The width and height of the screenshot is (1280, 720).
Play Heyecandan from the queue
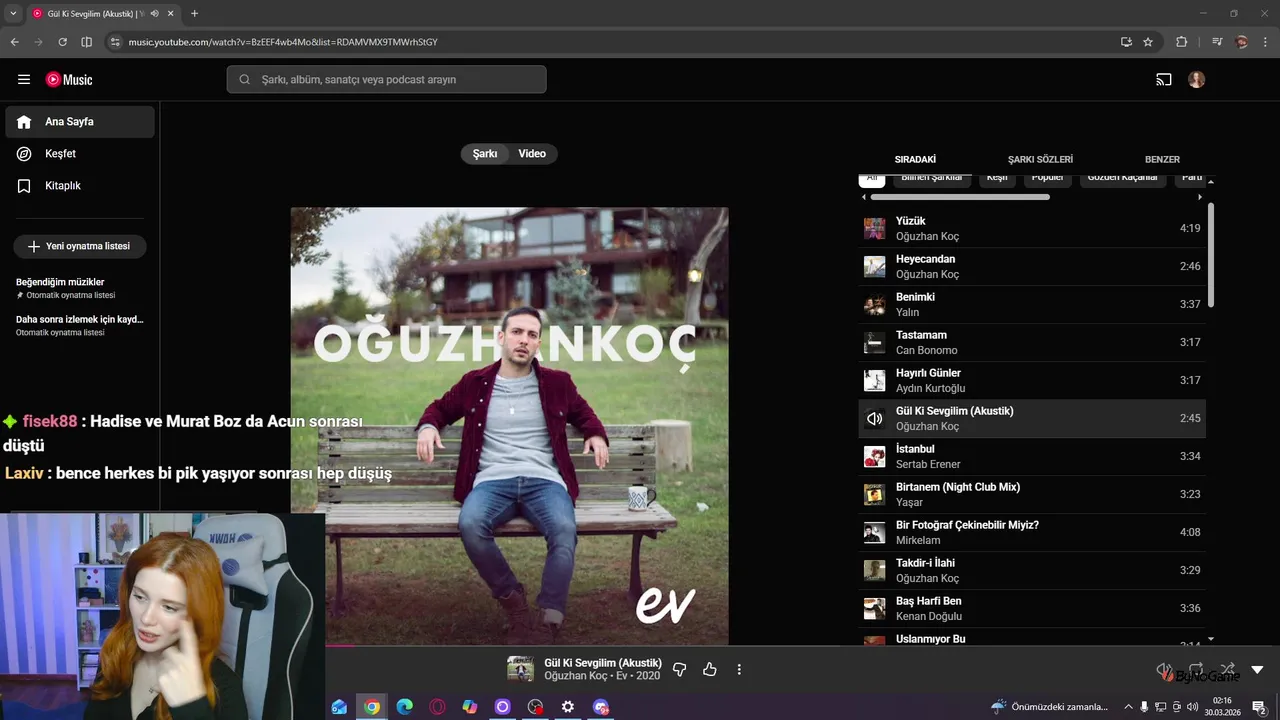point(1032,266)
